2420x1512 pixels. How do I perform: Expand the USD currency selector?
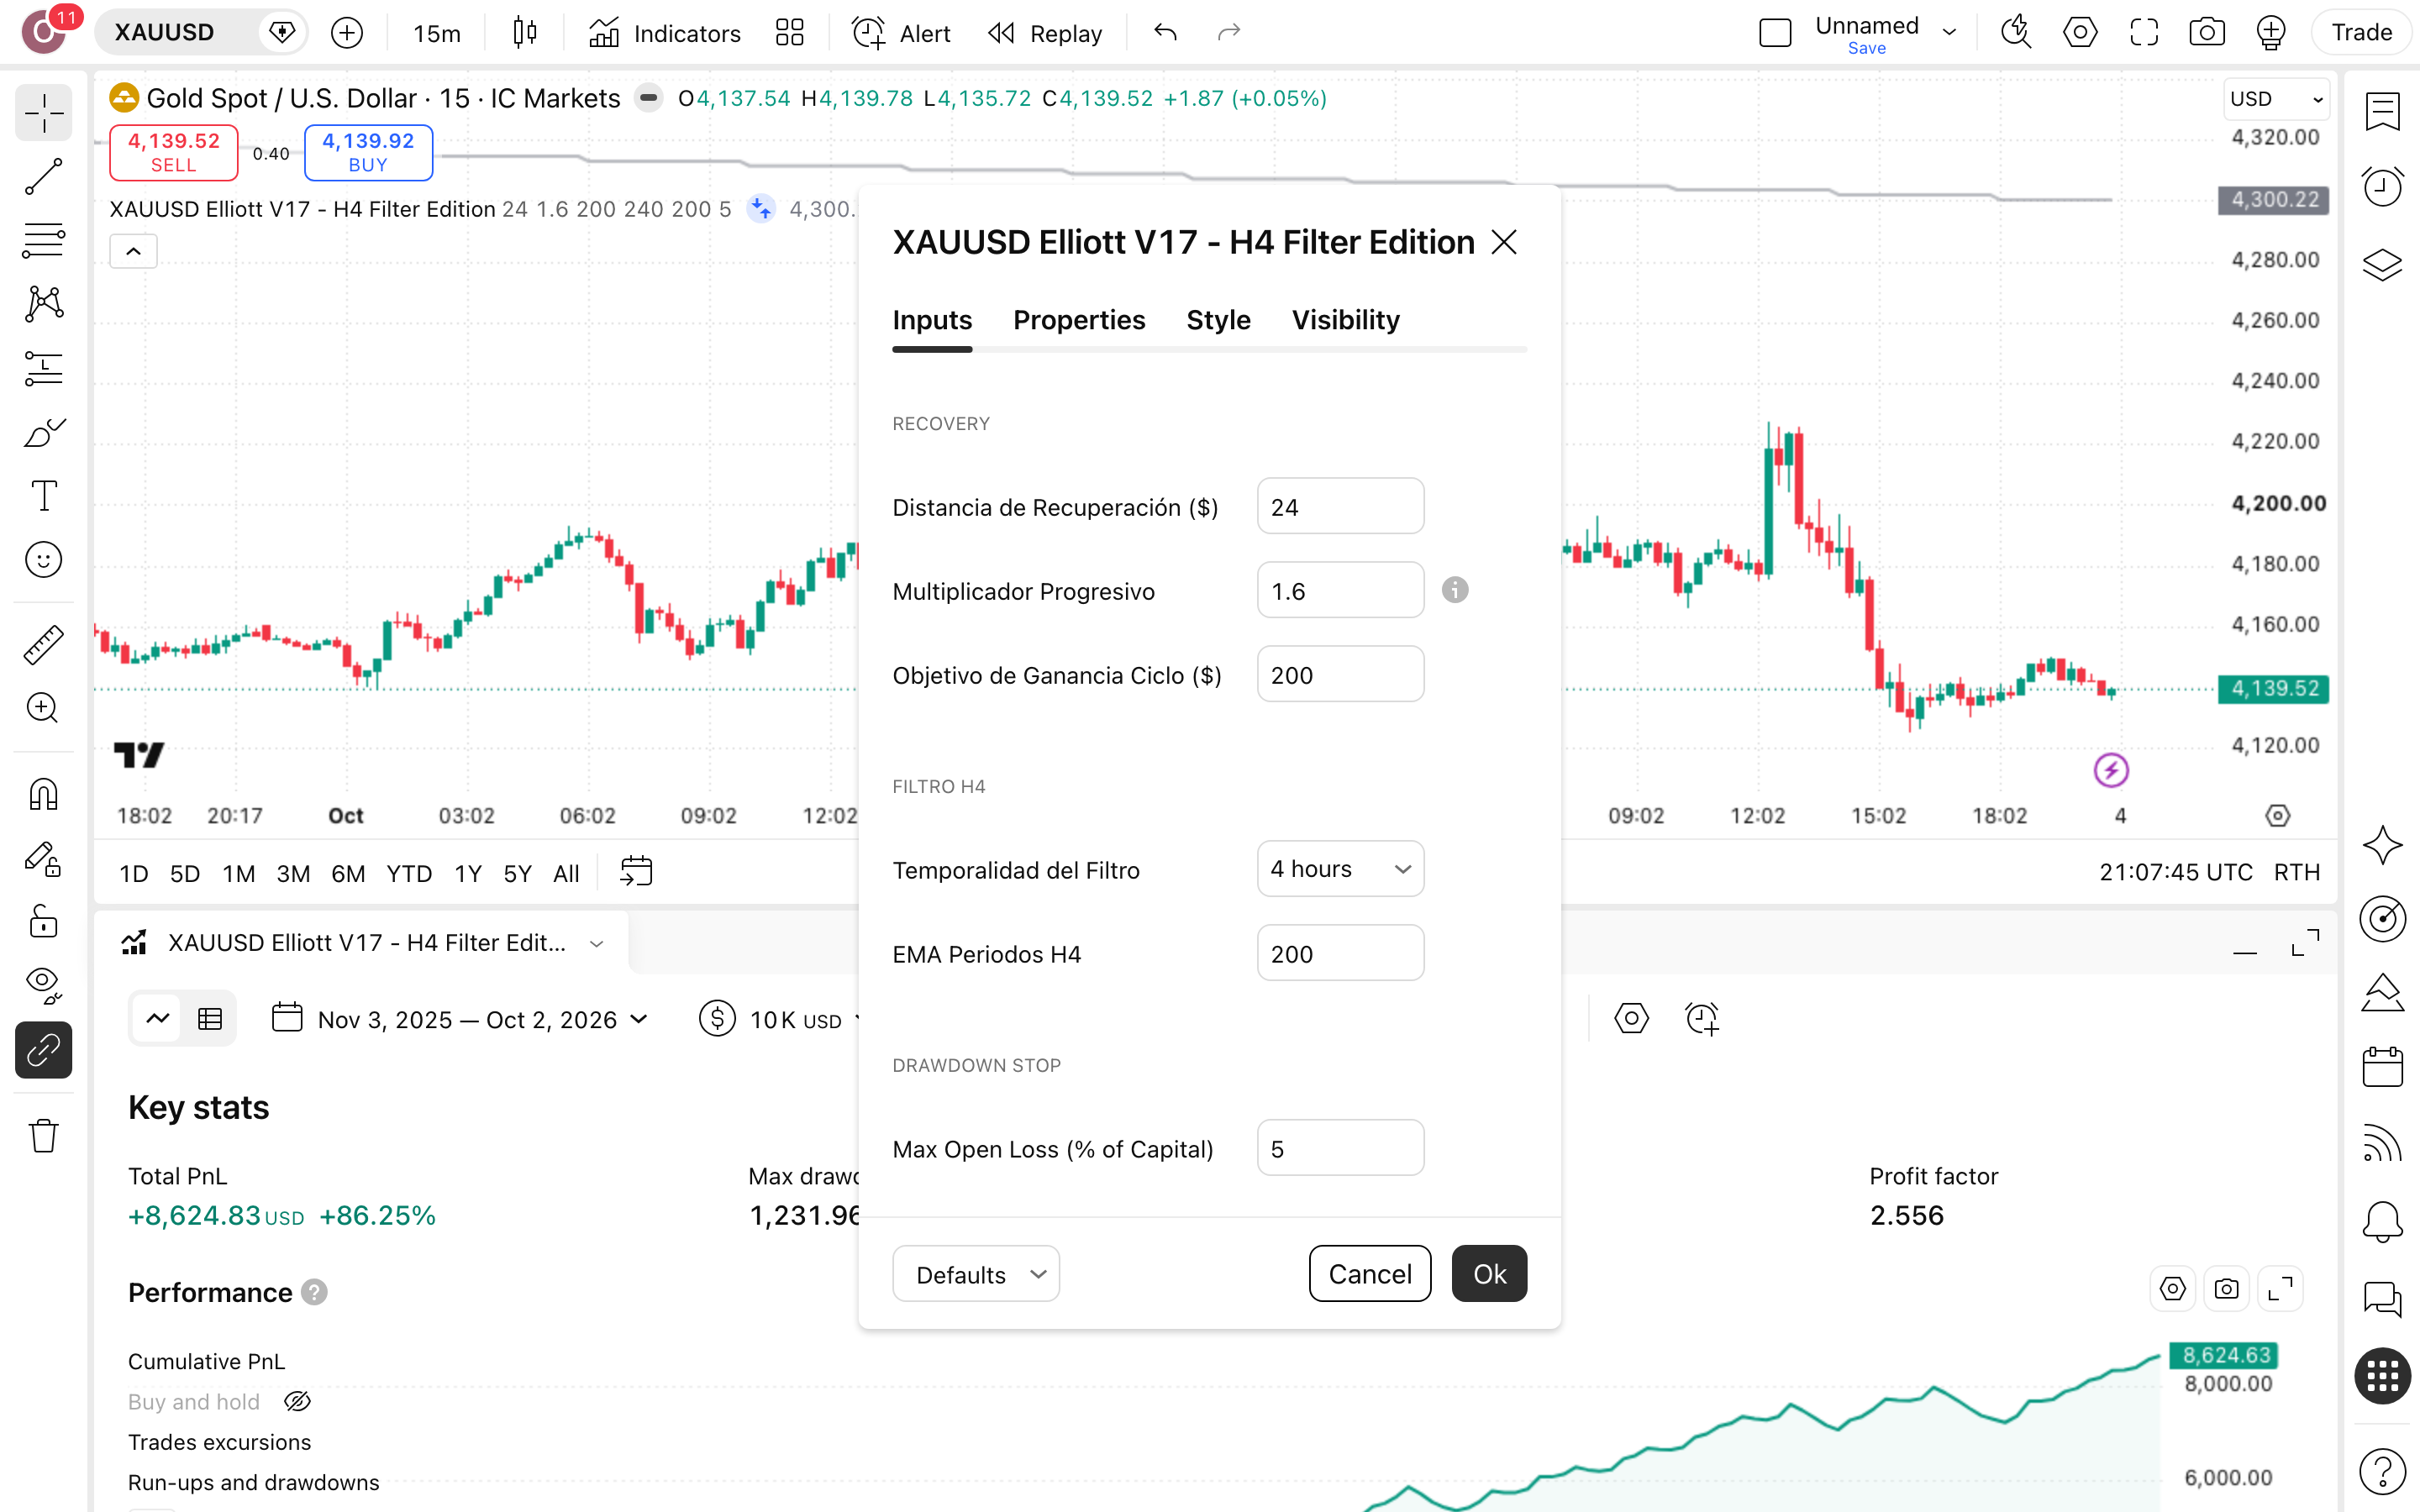pyautogui.click(x=2276, y=99)
